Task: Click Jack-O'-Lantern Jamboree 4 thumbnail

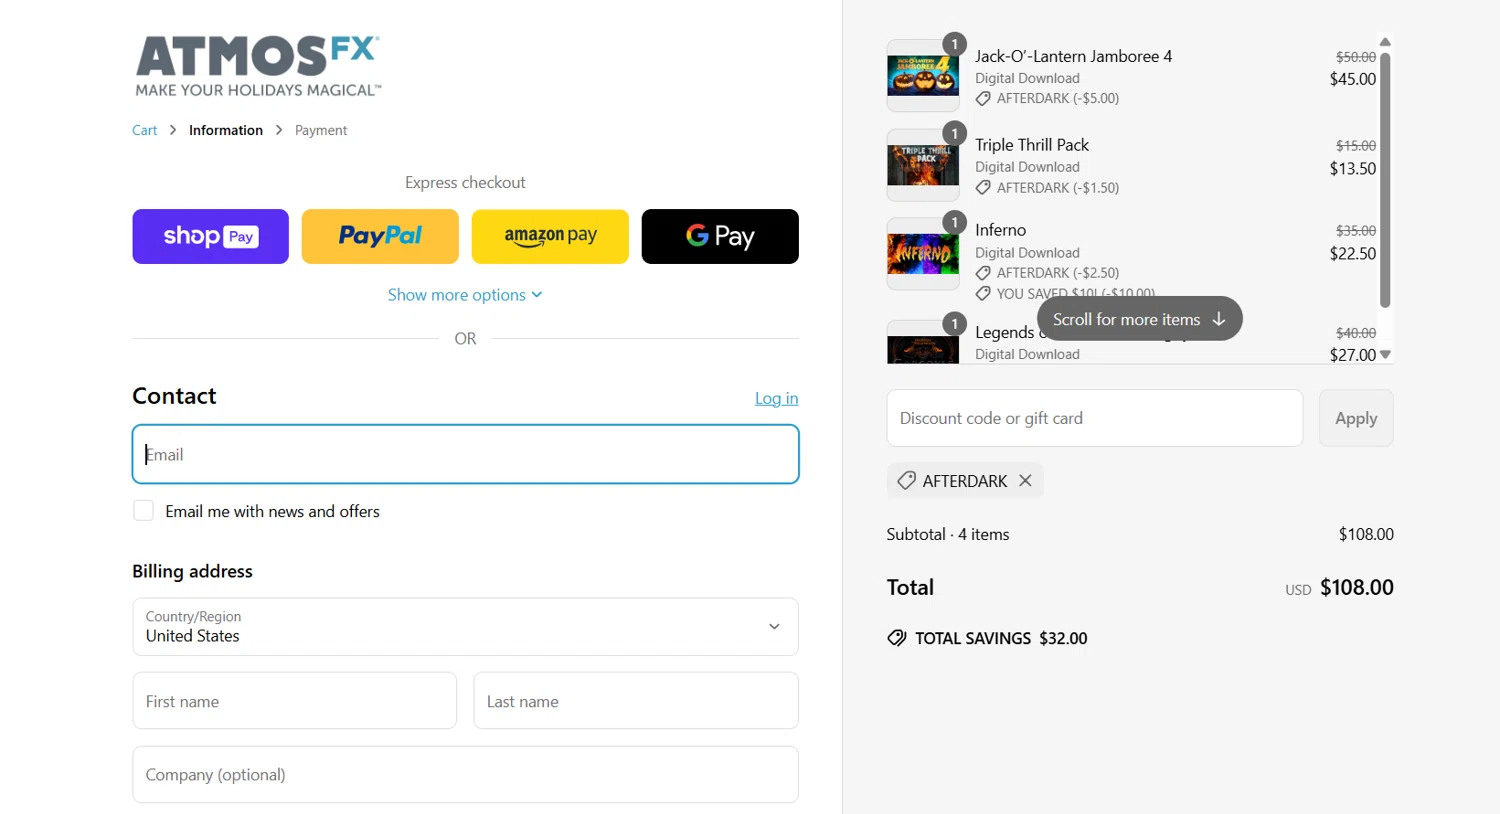Action: [x=923, y=75]
